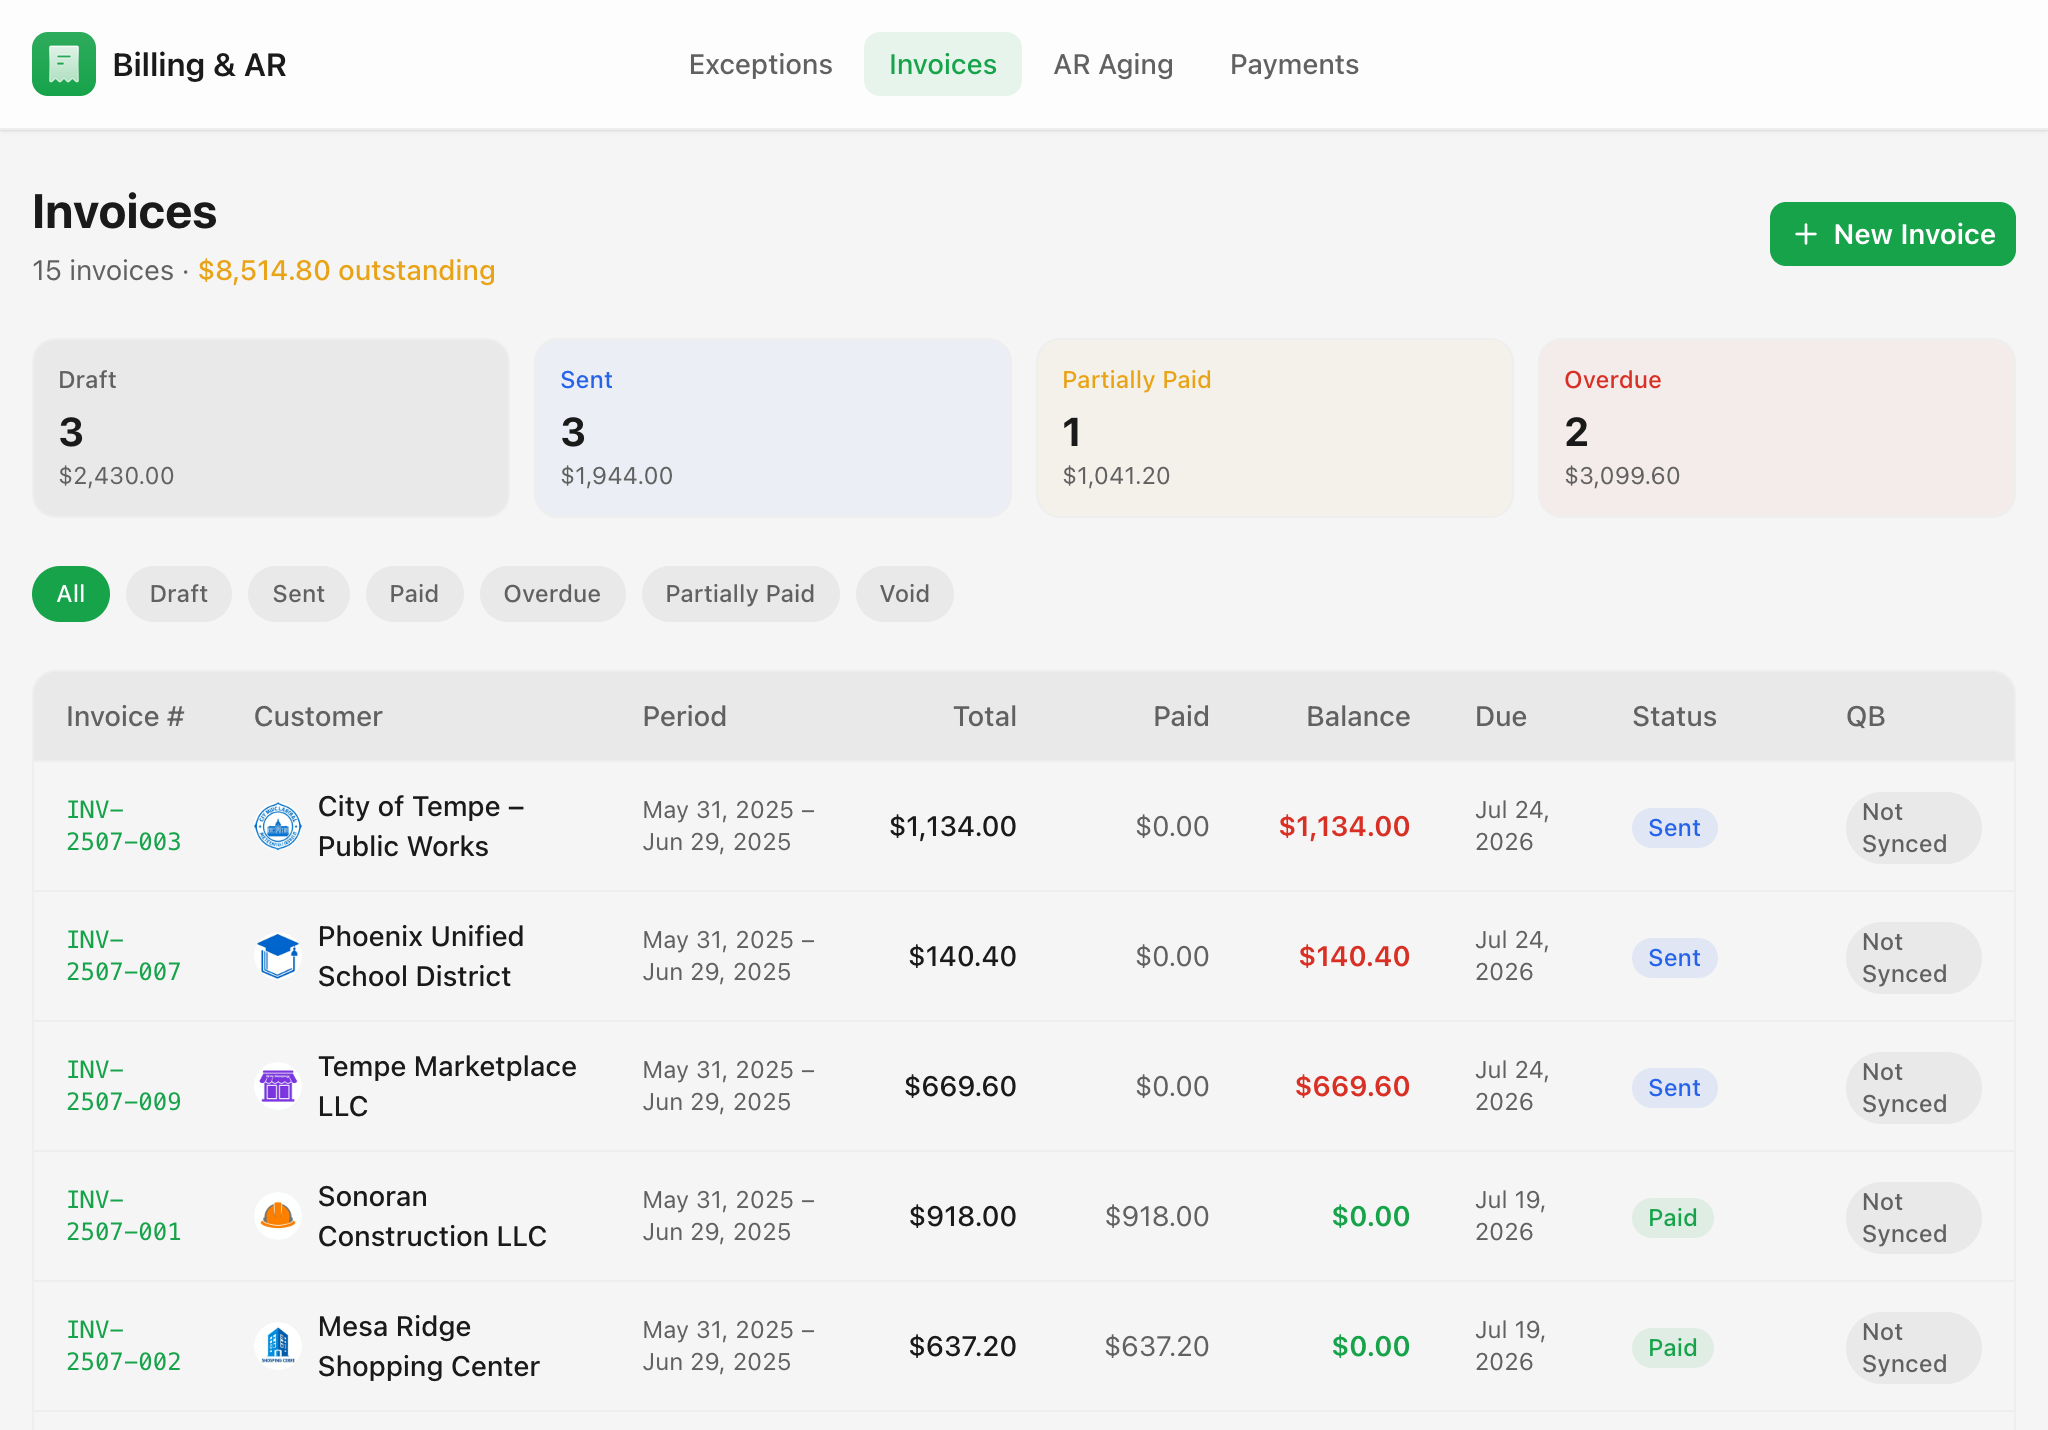This screenshot has height=1430, width=2048.
Task: Click Not Synced badge in Sonoran Construction row
Action: [1913, 1218]
